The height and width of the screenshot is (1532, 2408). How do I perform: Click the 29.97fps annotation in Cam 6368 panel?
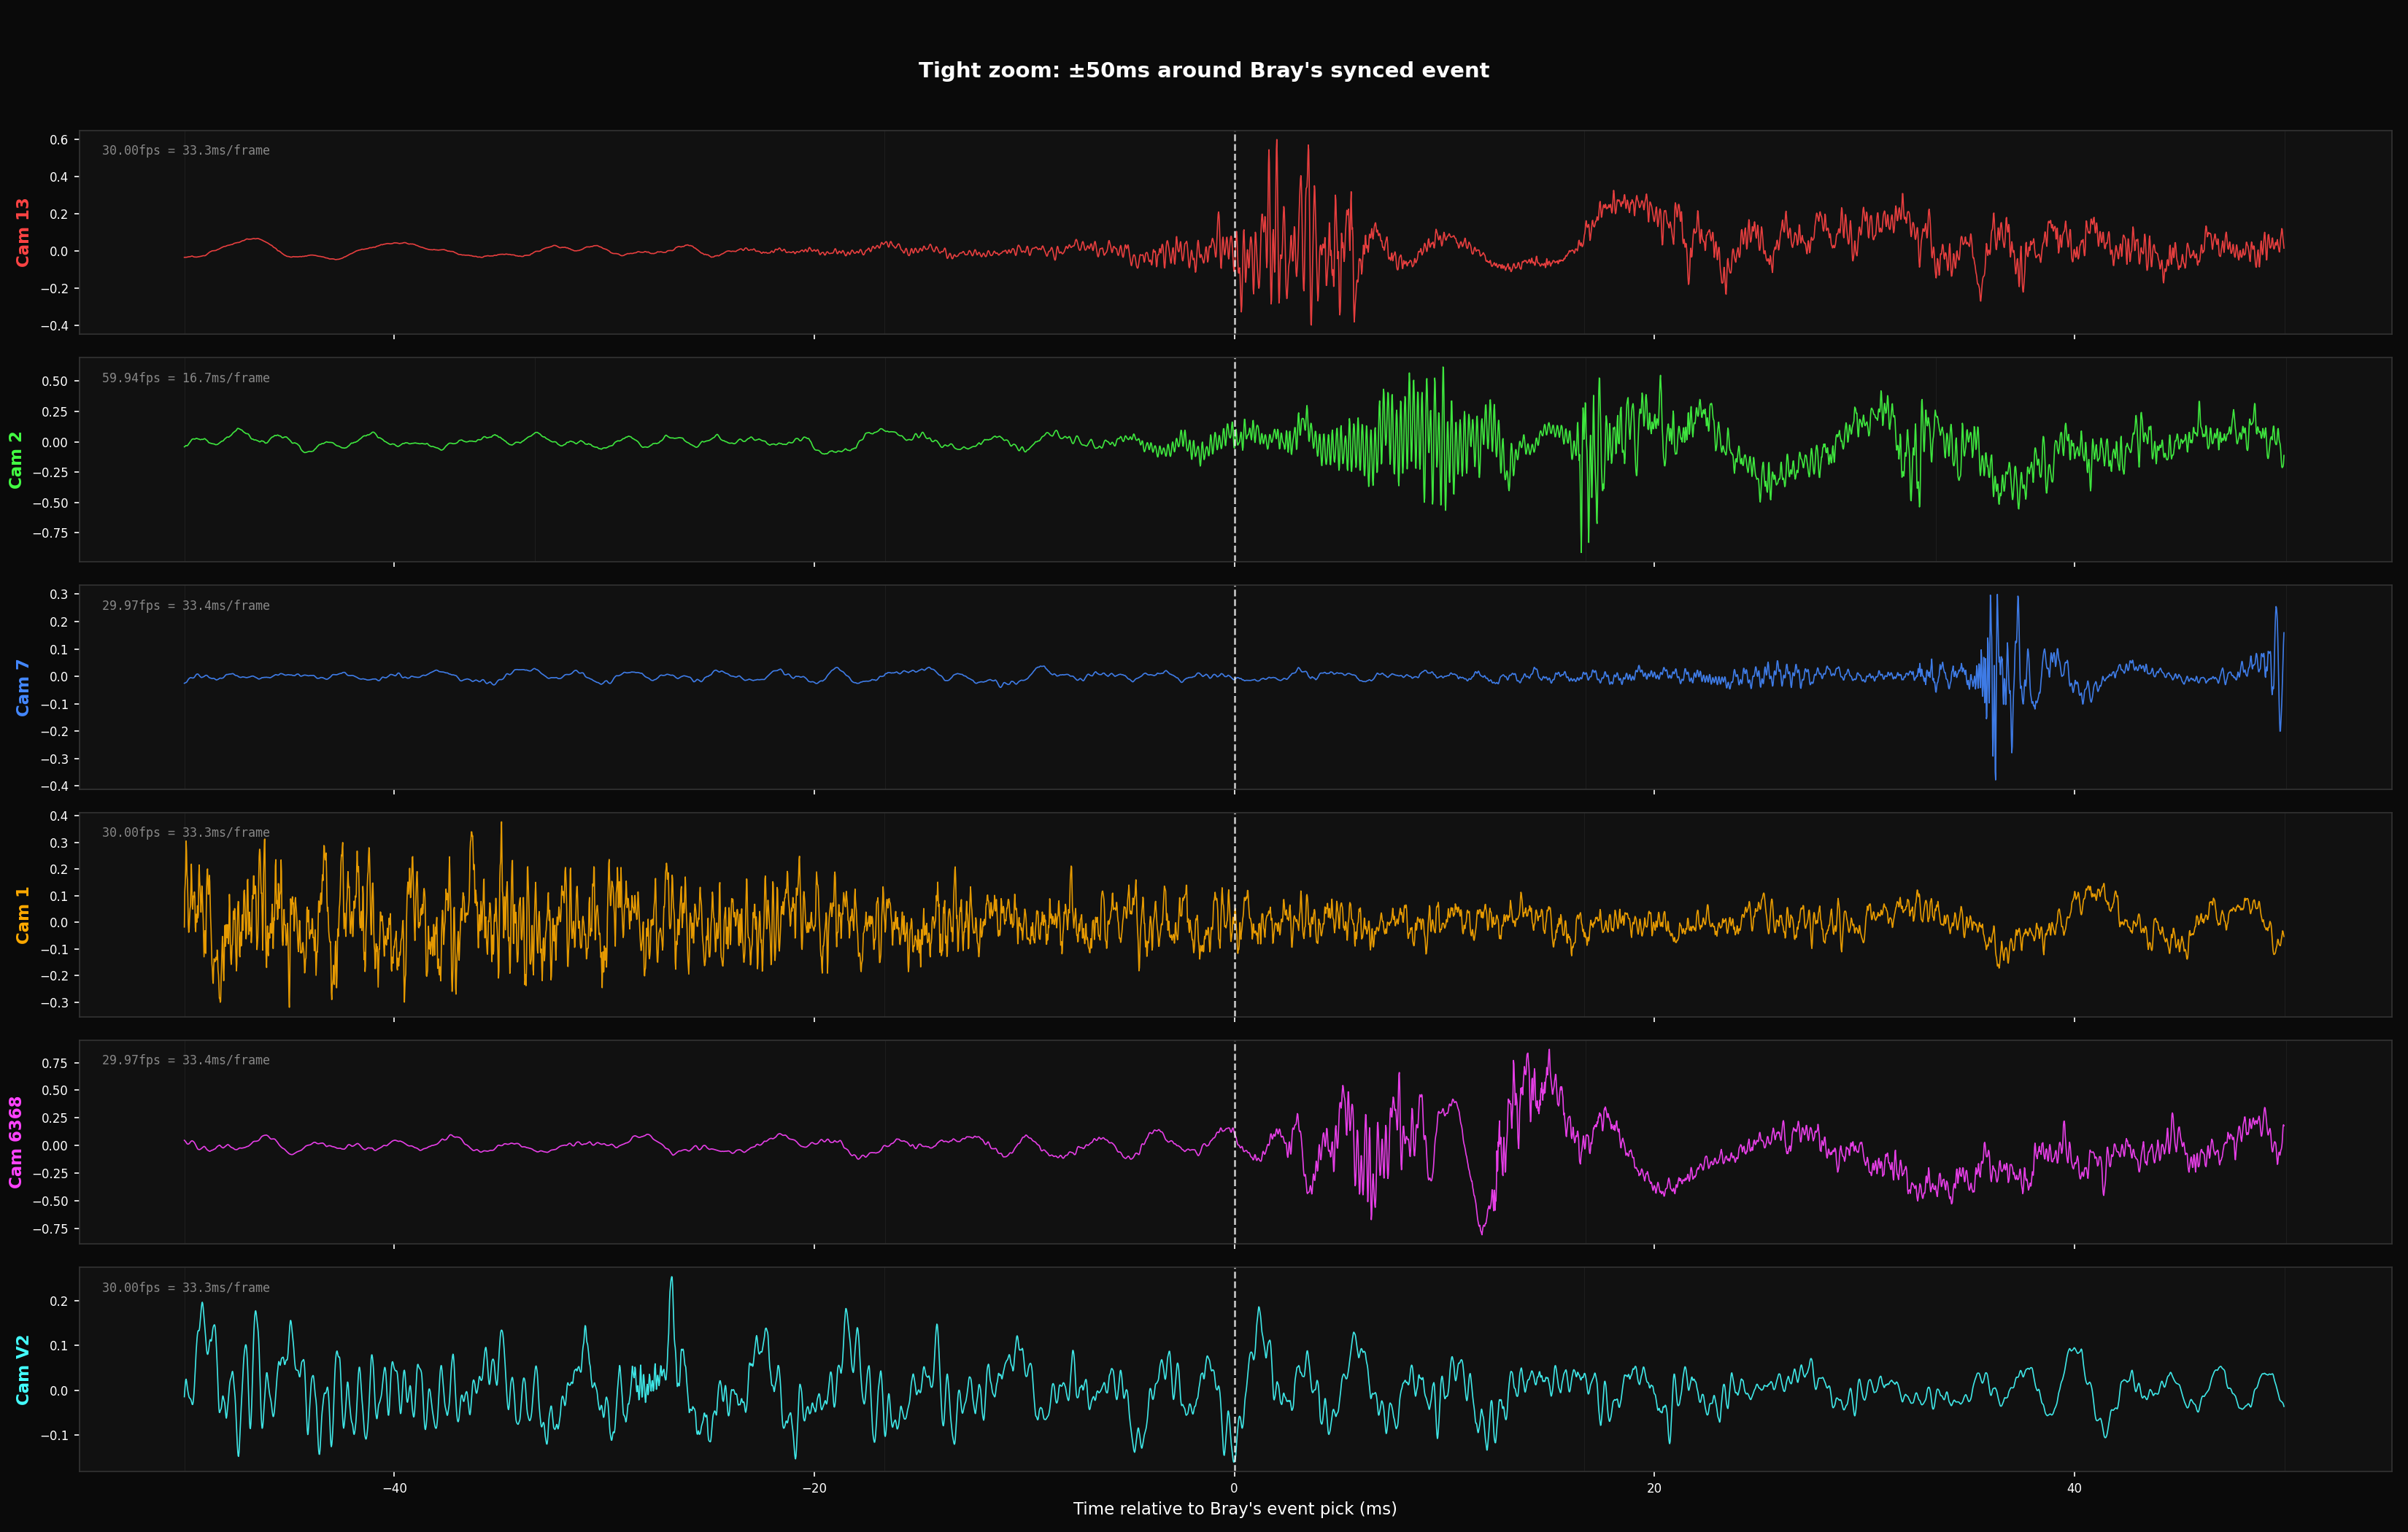pos(185,1060)
